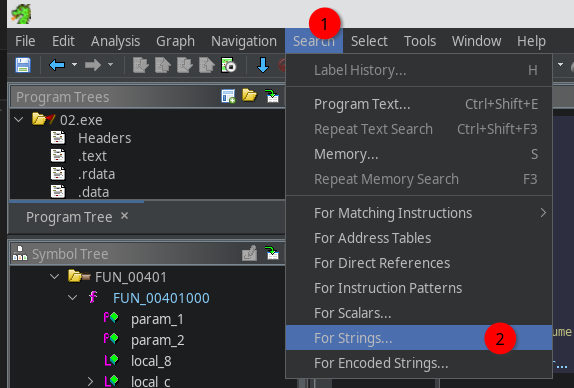Open the Navigation menu

coord(244,41)
